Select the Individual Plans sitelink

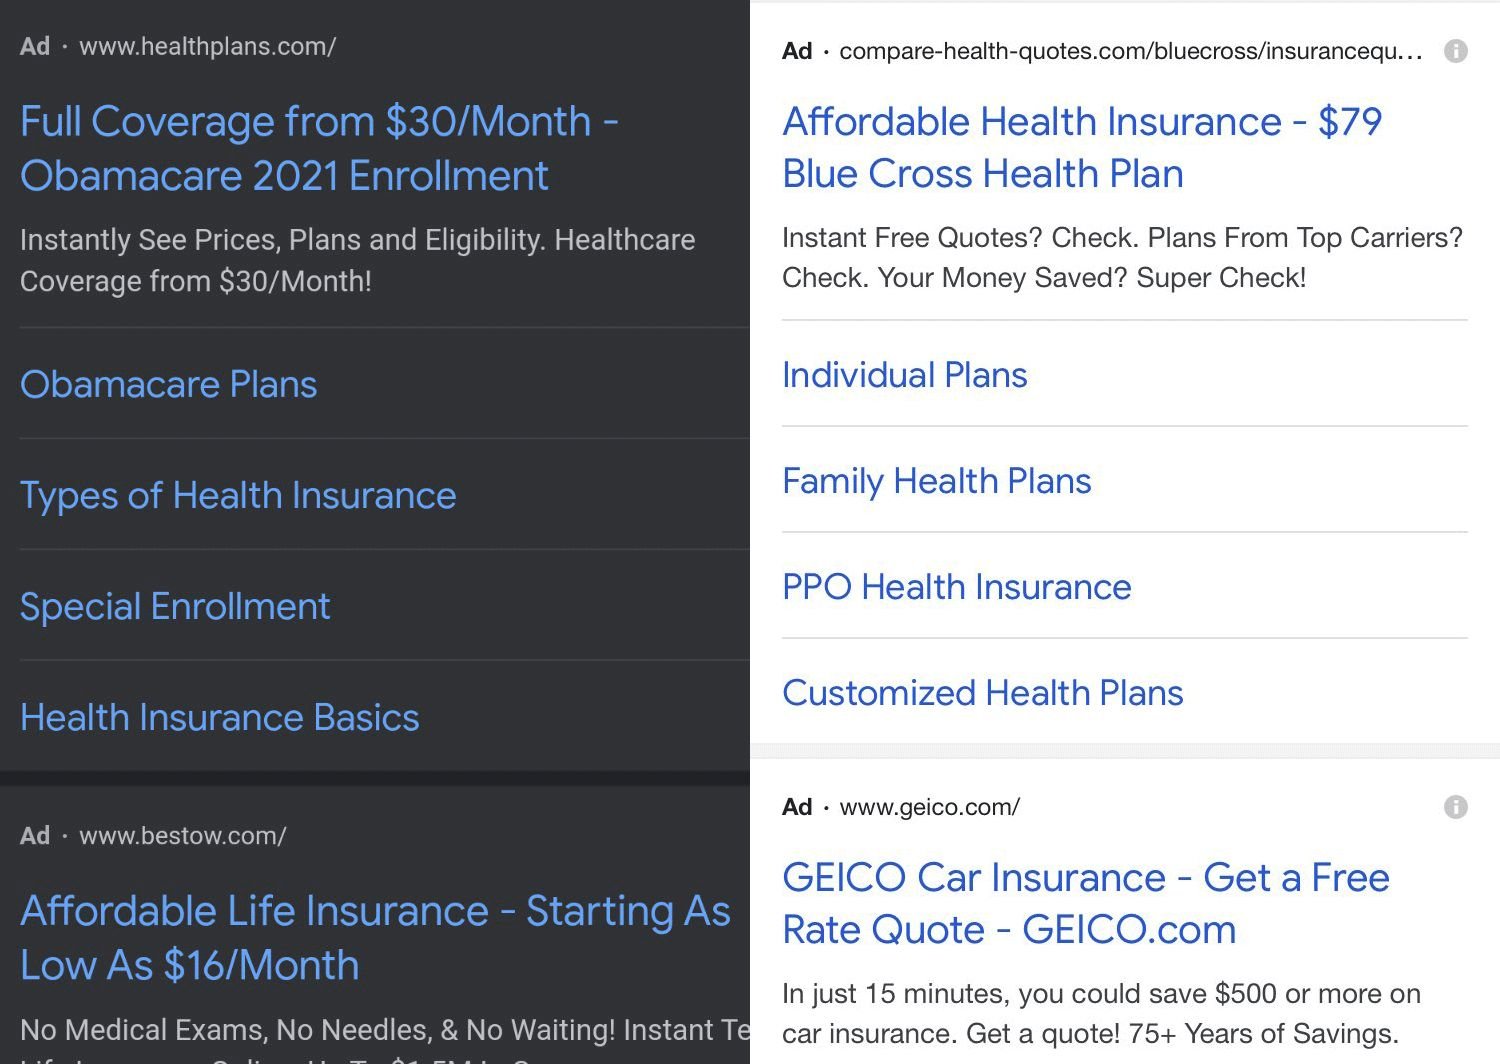click(x=904, y=375)
